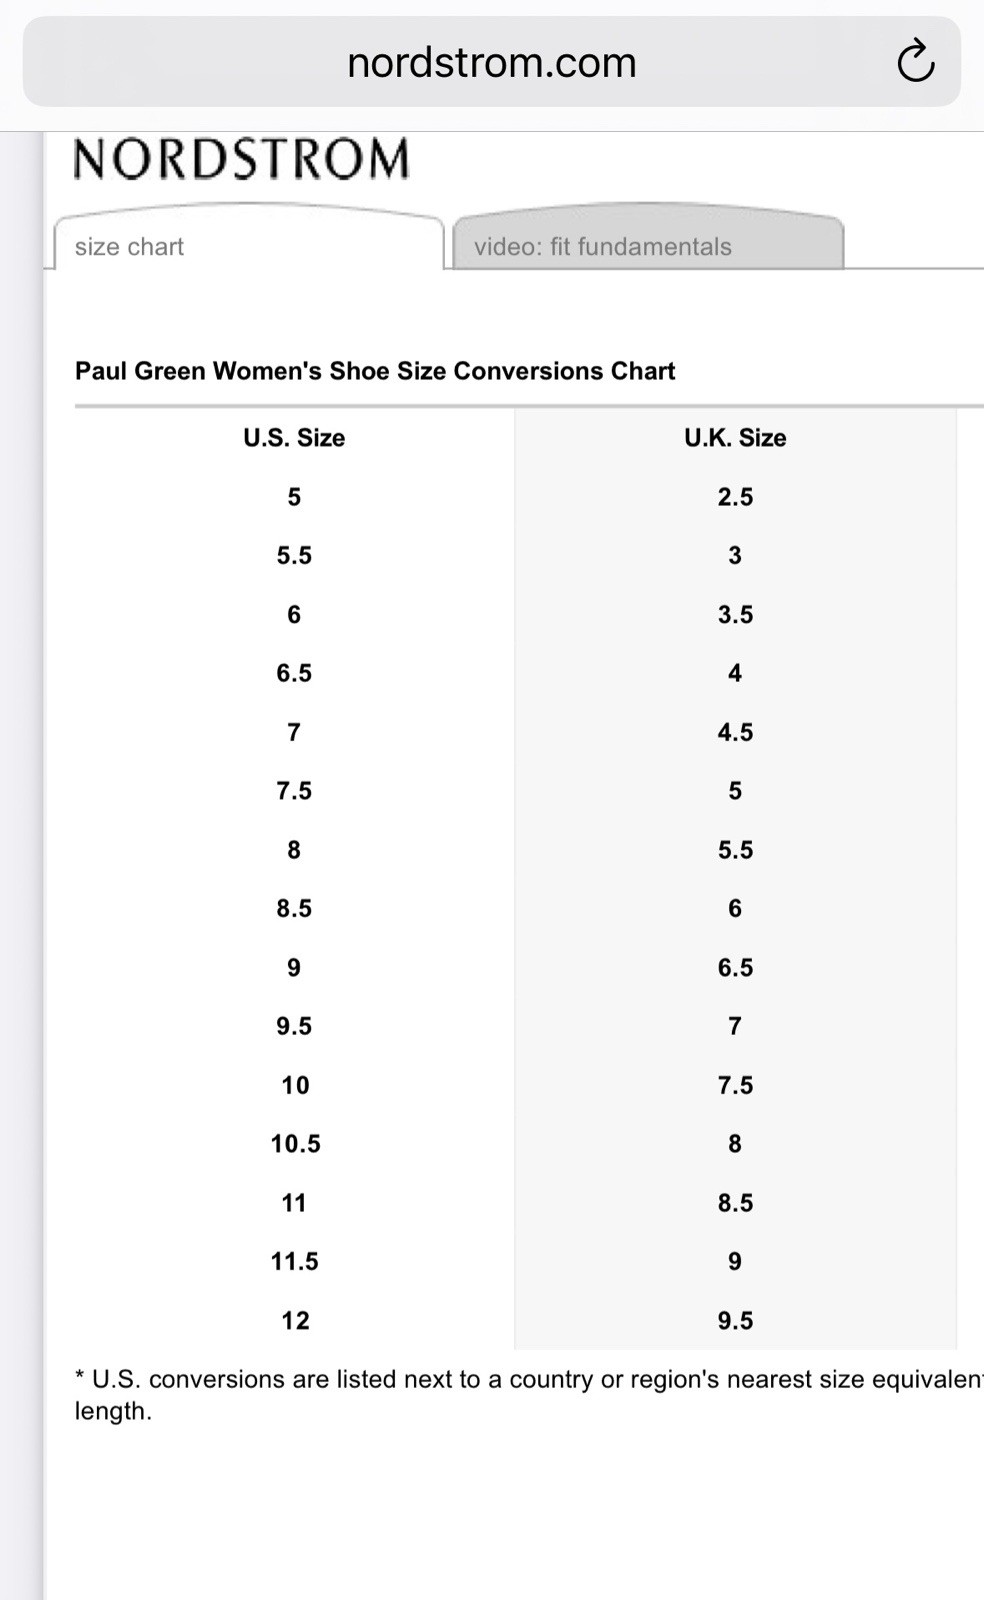Switch to the size chart tab
984x1600 pixels.
coord(248,241)
